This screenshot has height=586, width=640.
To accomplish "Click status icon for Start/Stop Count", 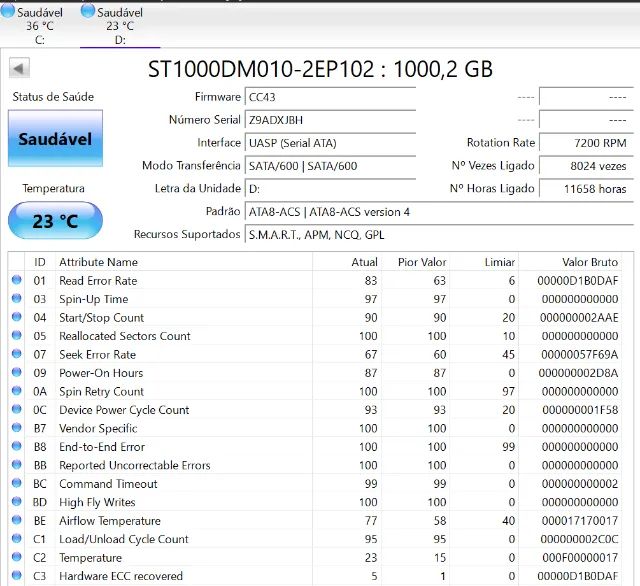I will [17, 316].
